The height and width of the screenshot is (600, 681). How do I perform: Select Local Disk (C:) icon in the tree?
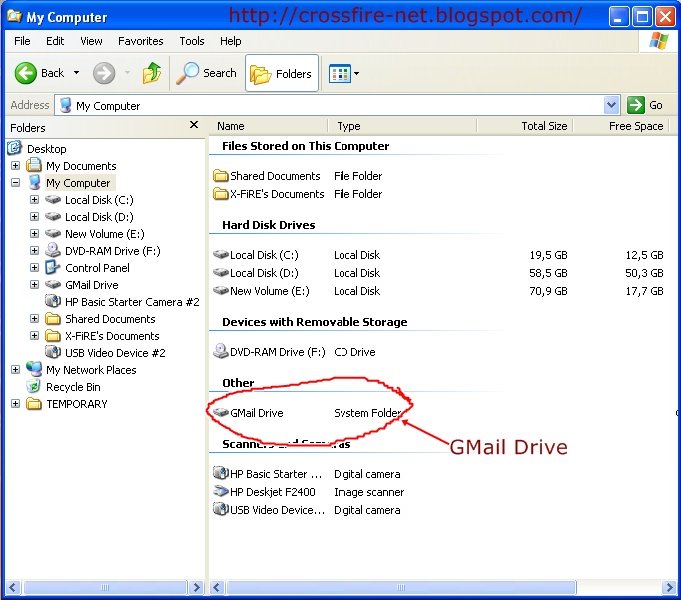(53, 199)
